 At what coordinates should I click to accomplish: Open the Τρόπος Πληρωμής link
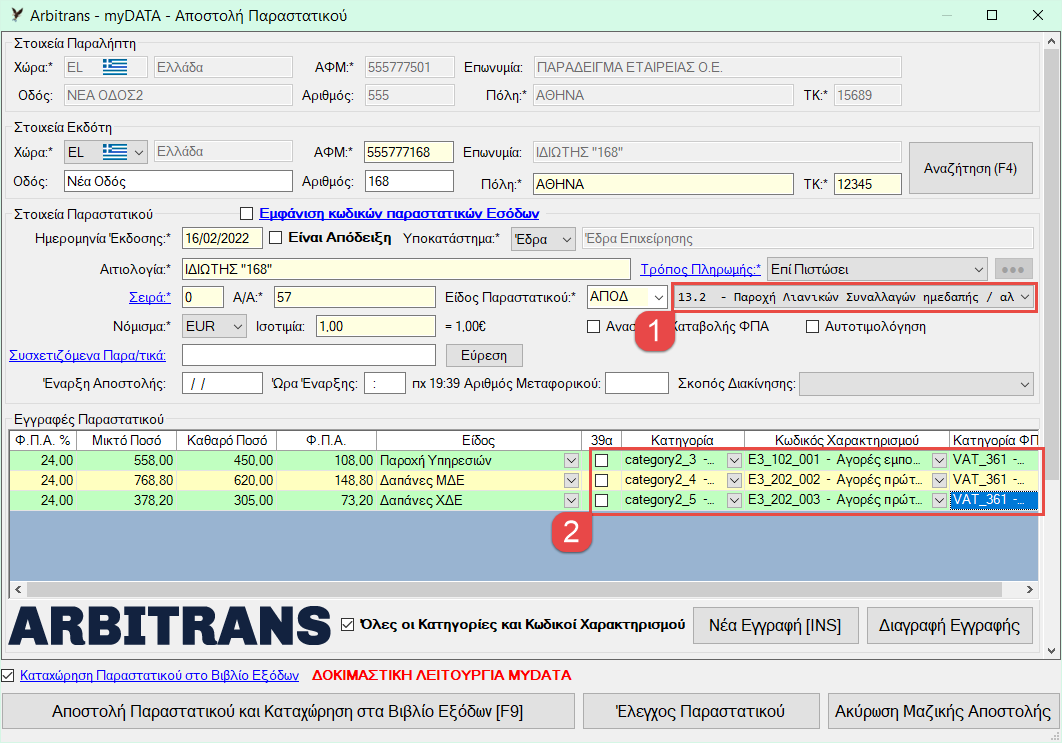(701, 269)
